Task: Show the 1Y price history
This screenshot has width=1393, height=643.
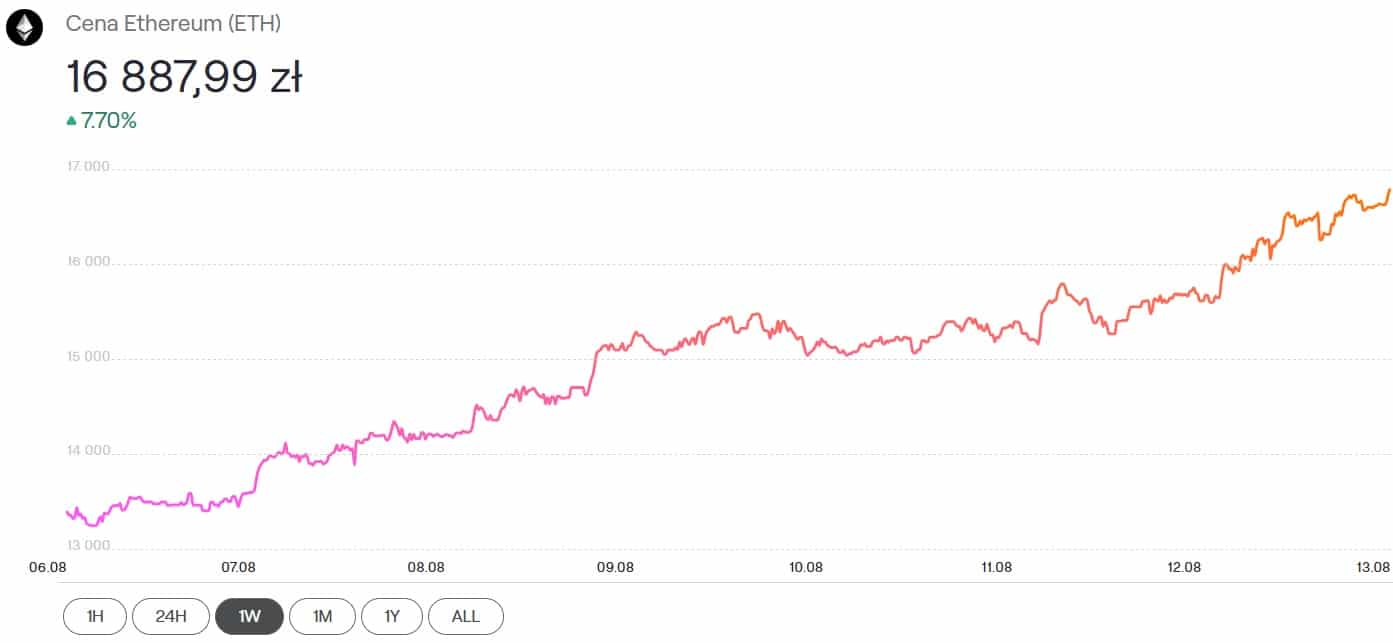Action: 391,616
